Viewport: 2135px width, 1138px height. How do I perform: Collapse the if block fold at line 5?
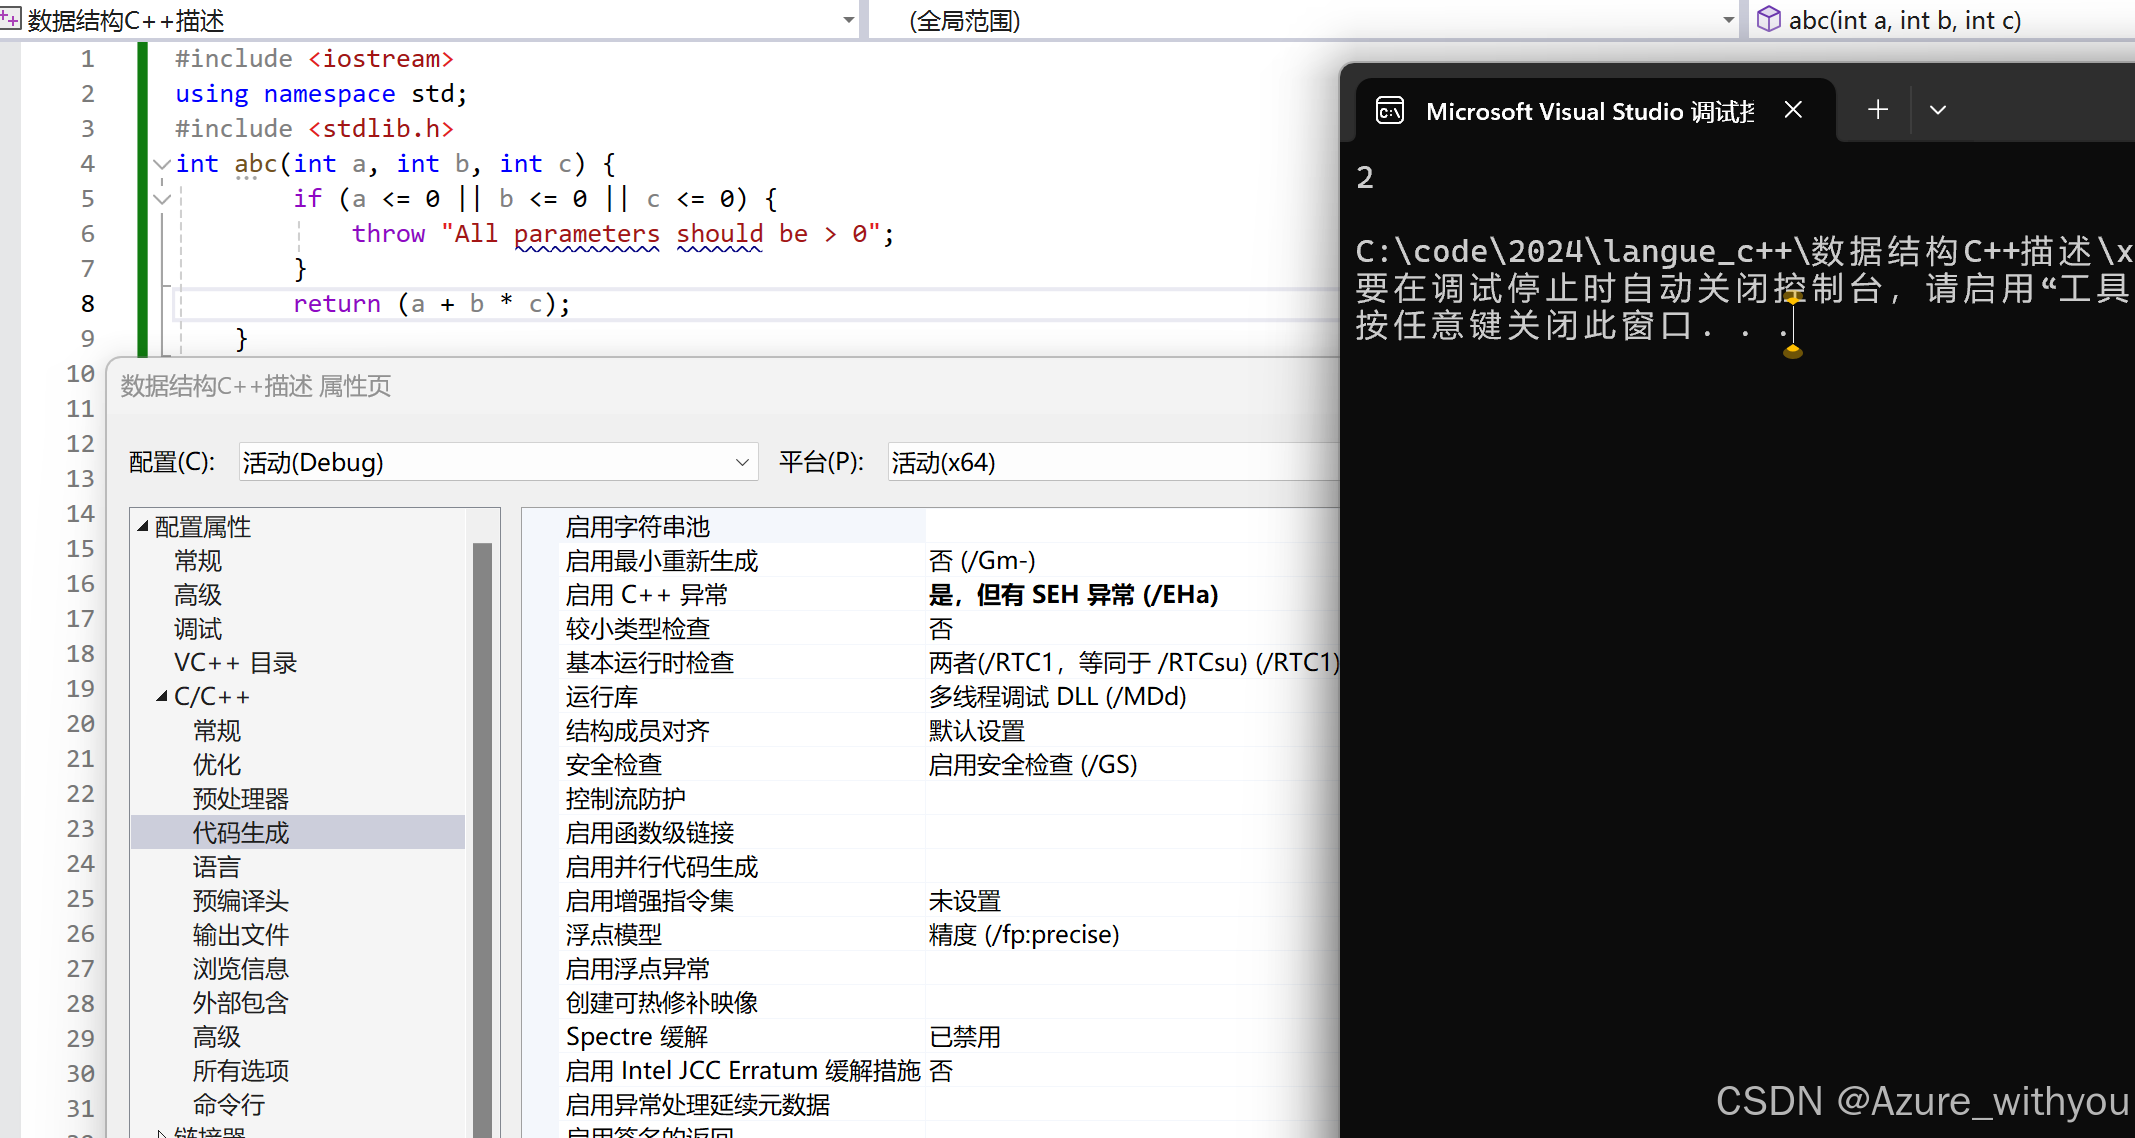161,199
